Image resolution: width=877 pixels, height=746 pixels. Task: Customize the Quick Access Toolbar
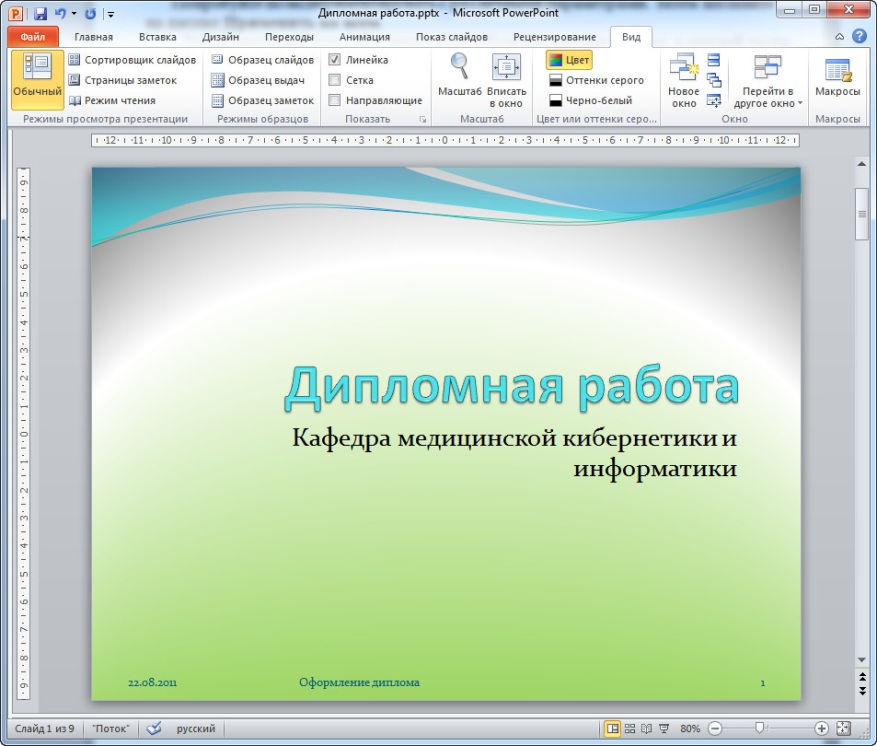[x=111, y=14]
